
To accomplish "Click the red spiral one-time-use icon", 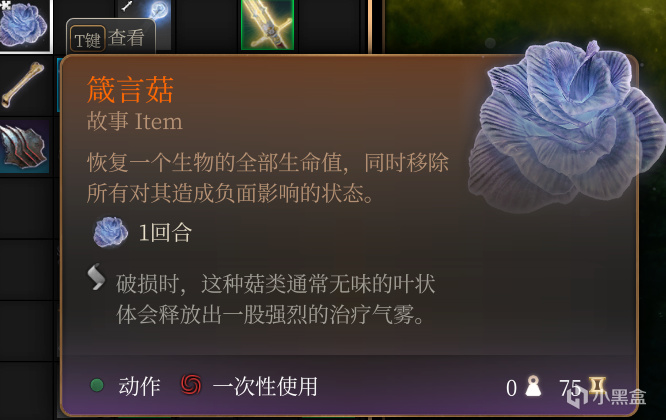I will pyautogui.click(x=191, y=385).
